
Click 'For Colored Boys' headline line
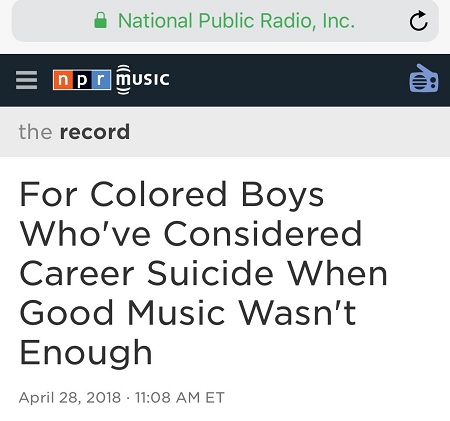(172, 195)
